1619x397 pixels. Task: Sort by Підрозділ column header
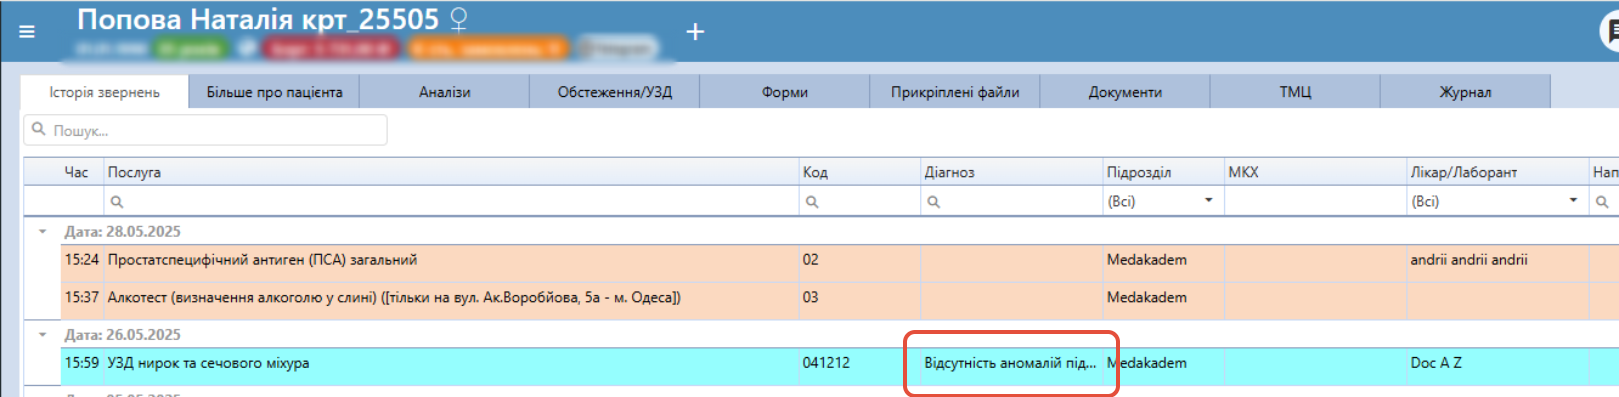point(1163,172)
